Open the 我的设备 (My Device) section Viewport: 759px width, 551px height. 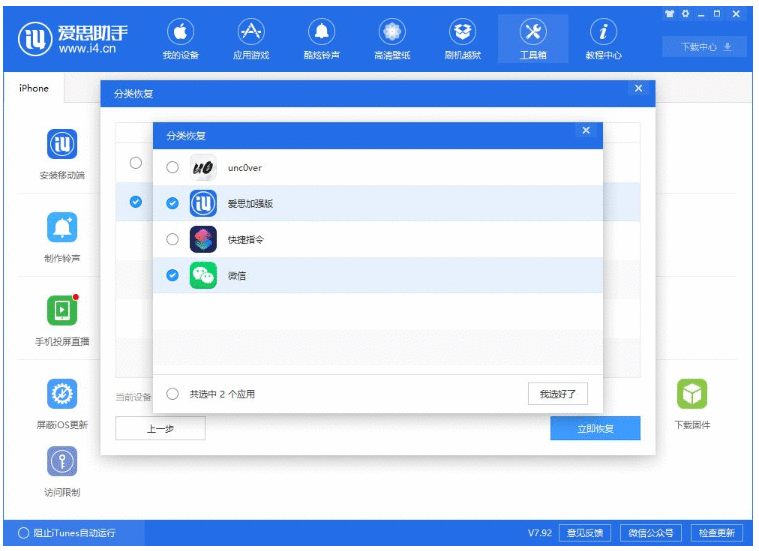coord(180,37)
